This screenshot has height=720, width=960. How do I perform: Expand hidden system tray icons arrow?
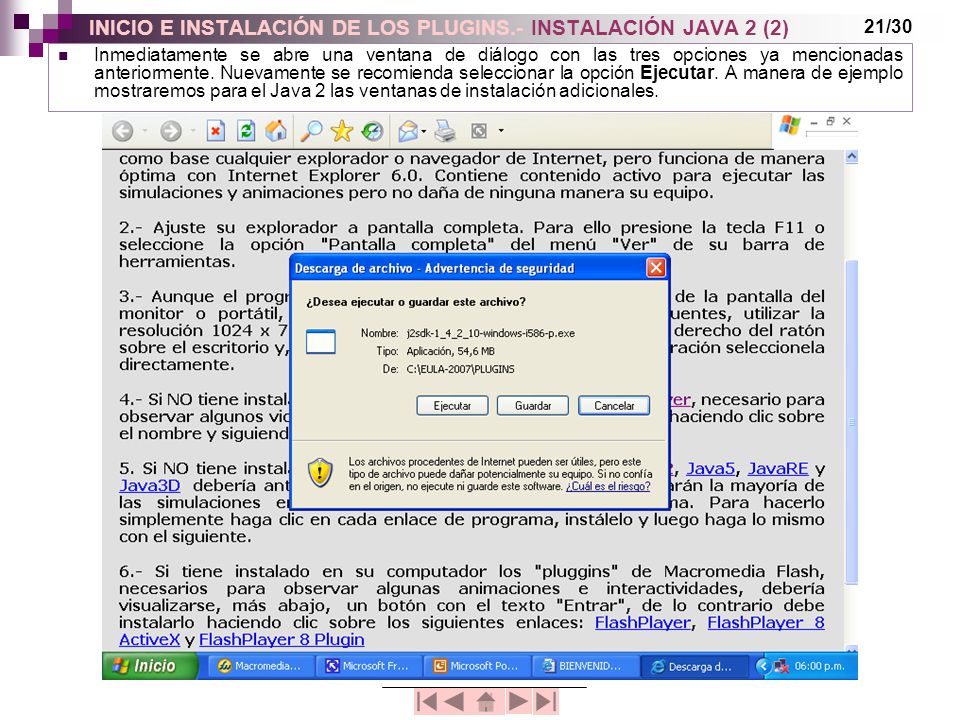[762, 666]
